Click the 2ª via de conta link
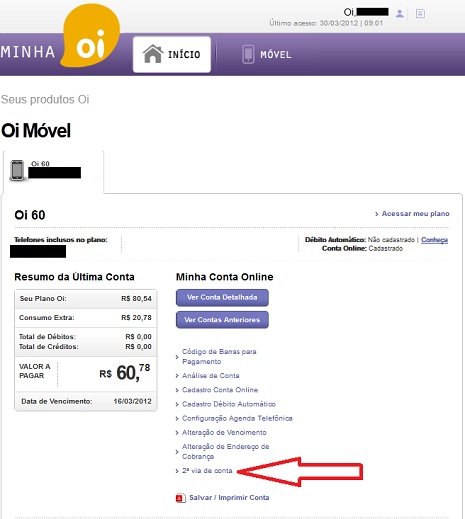The height and width of the screenshot is (519, 465). (207, 471)
